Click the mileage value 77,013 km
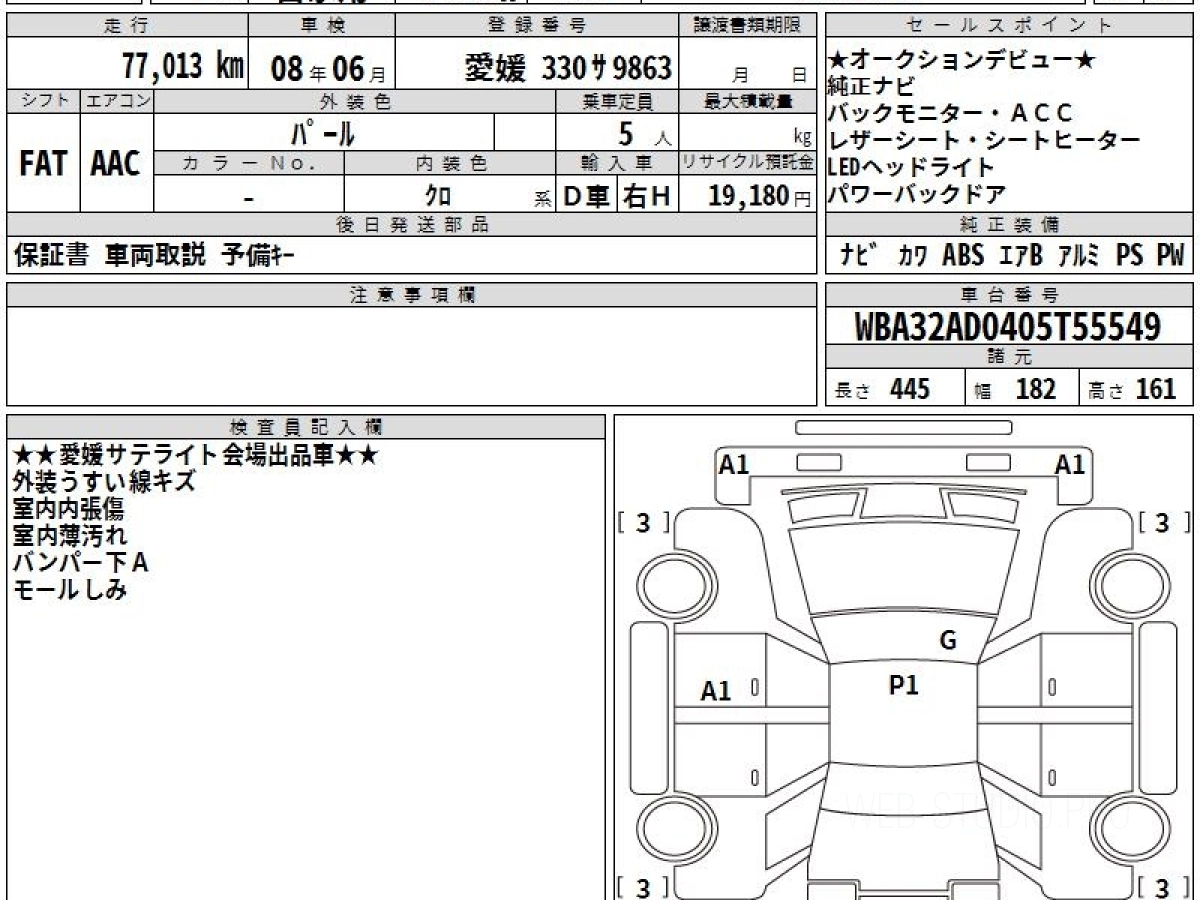1200x900 pixels. (183, 68)
